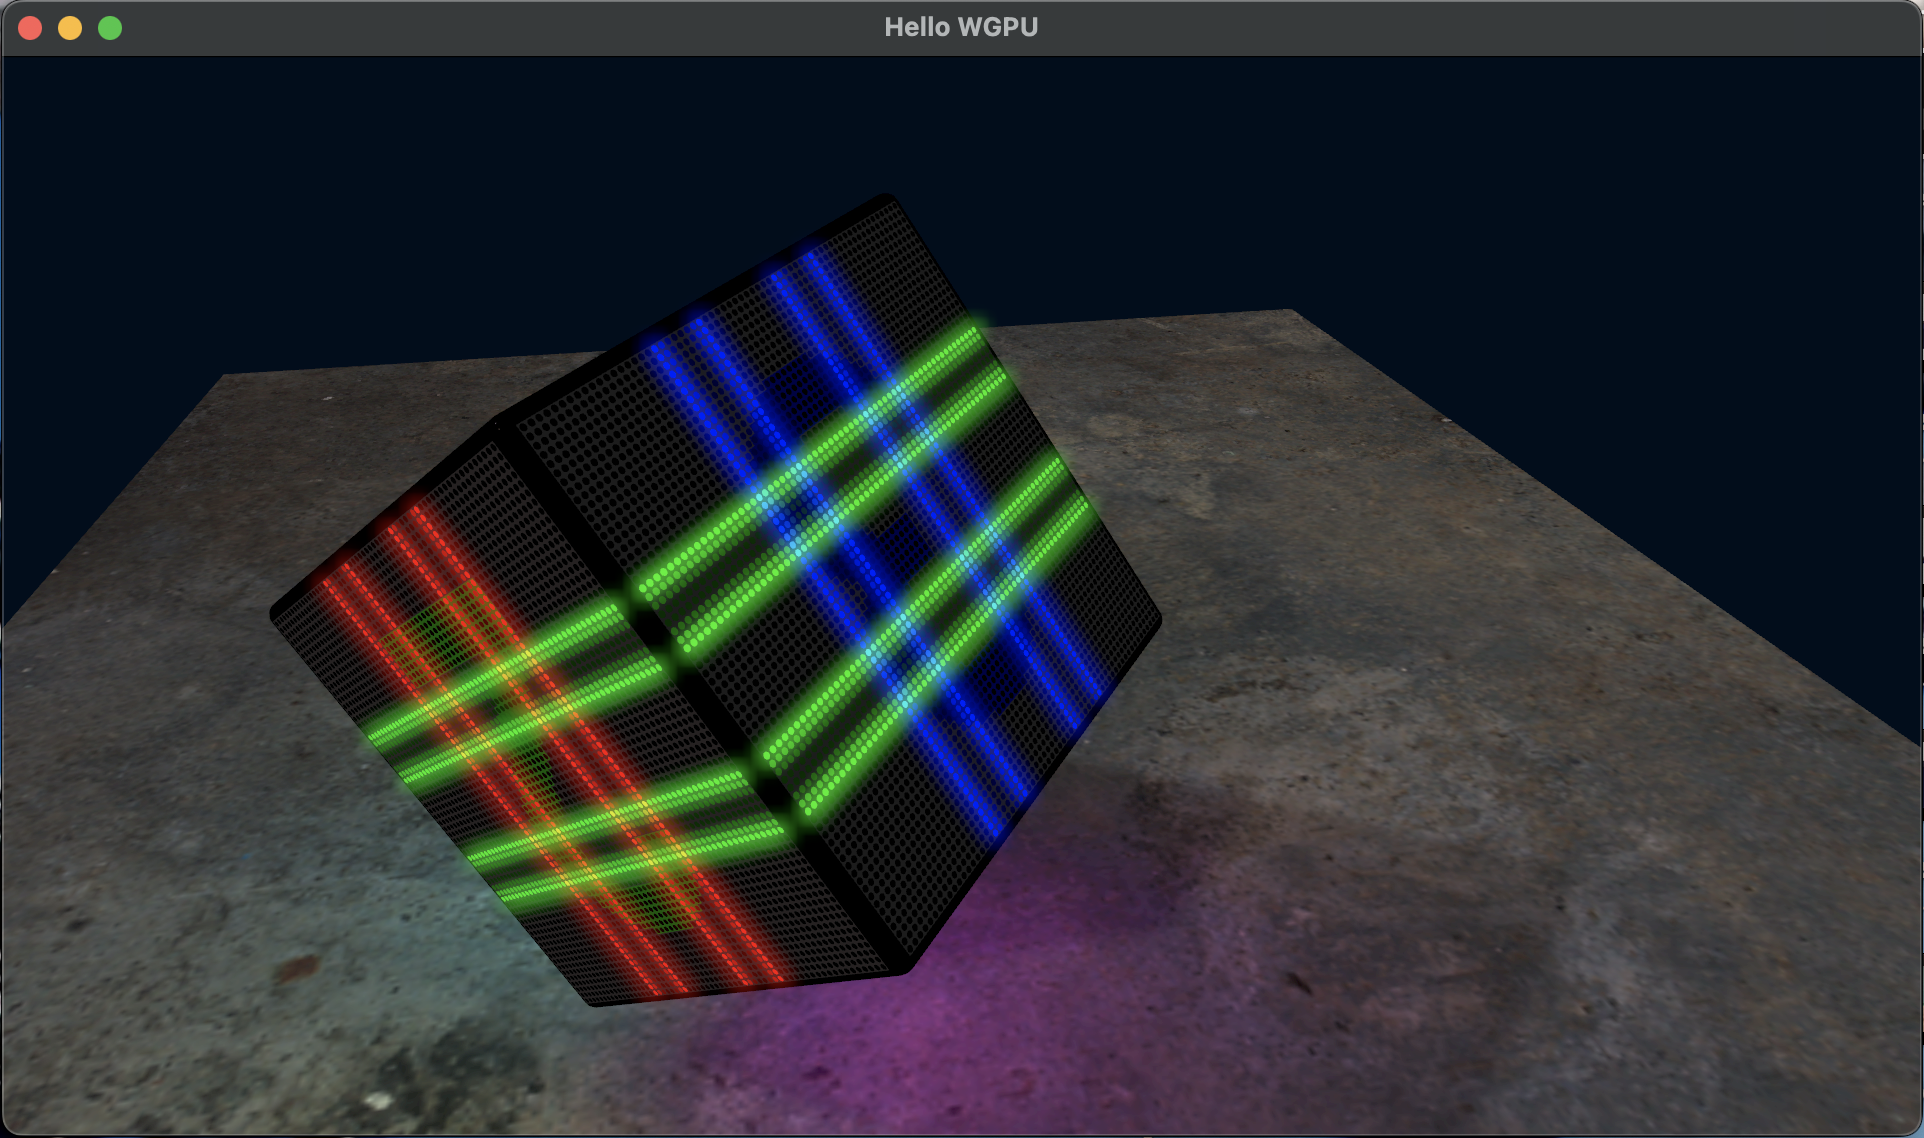Image resolution: width=1924 pixels, height=1138 pixels.
Task: Close the Hello WGPU window
Action: (30, 28)
